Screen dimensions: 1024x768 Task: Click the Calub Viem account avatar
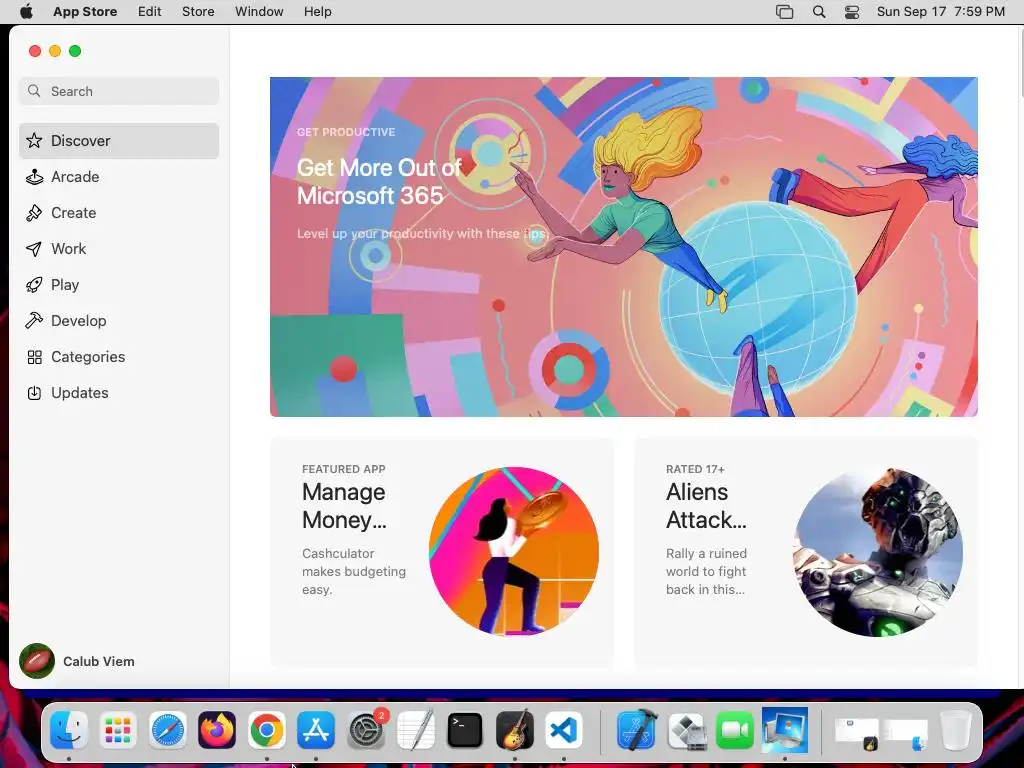(37, 661)
